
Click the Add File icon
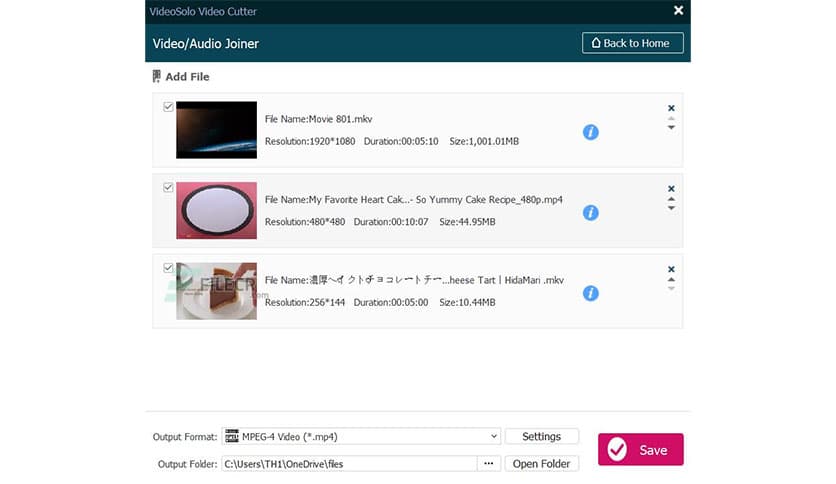156,76
